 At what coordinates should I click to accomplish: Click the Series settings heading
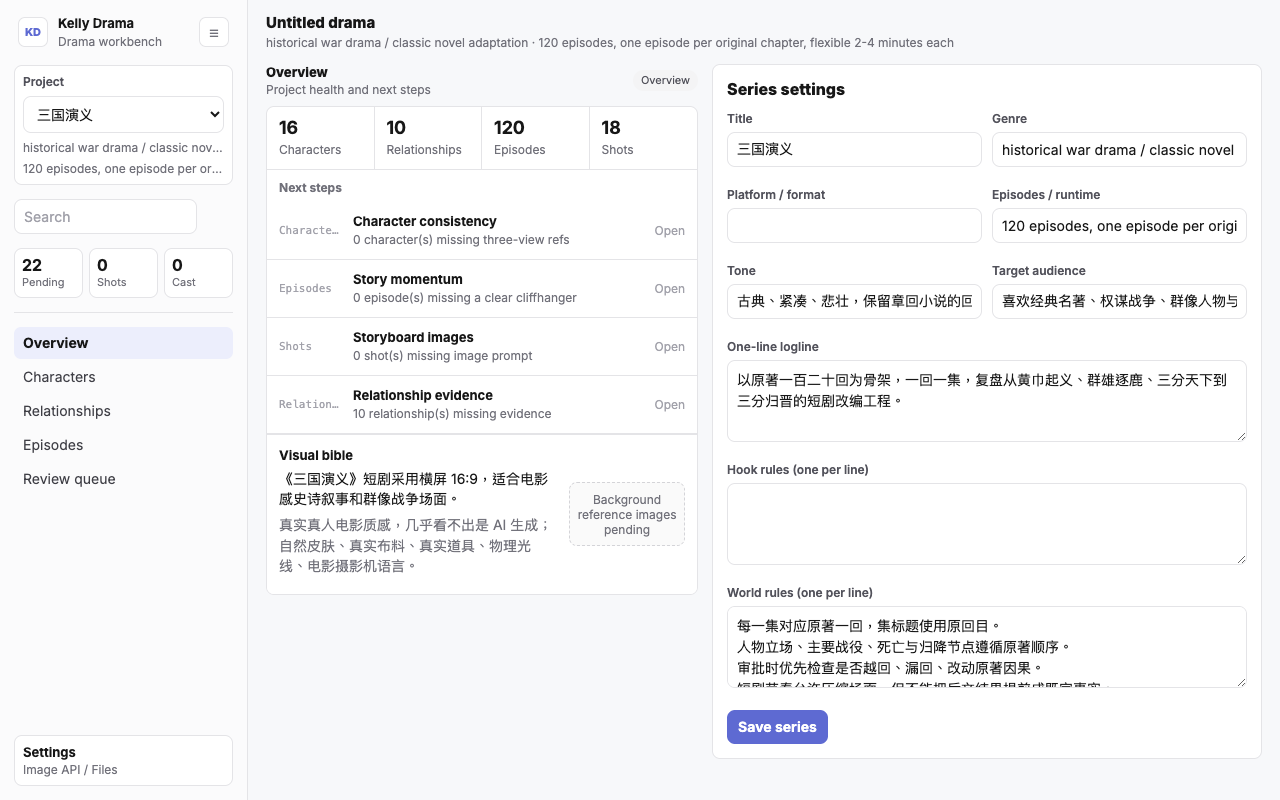click(x=786, y=89)
